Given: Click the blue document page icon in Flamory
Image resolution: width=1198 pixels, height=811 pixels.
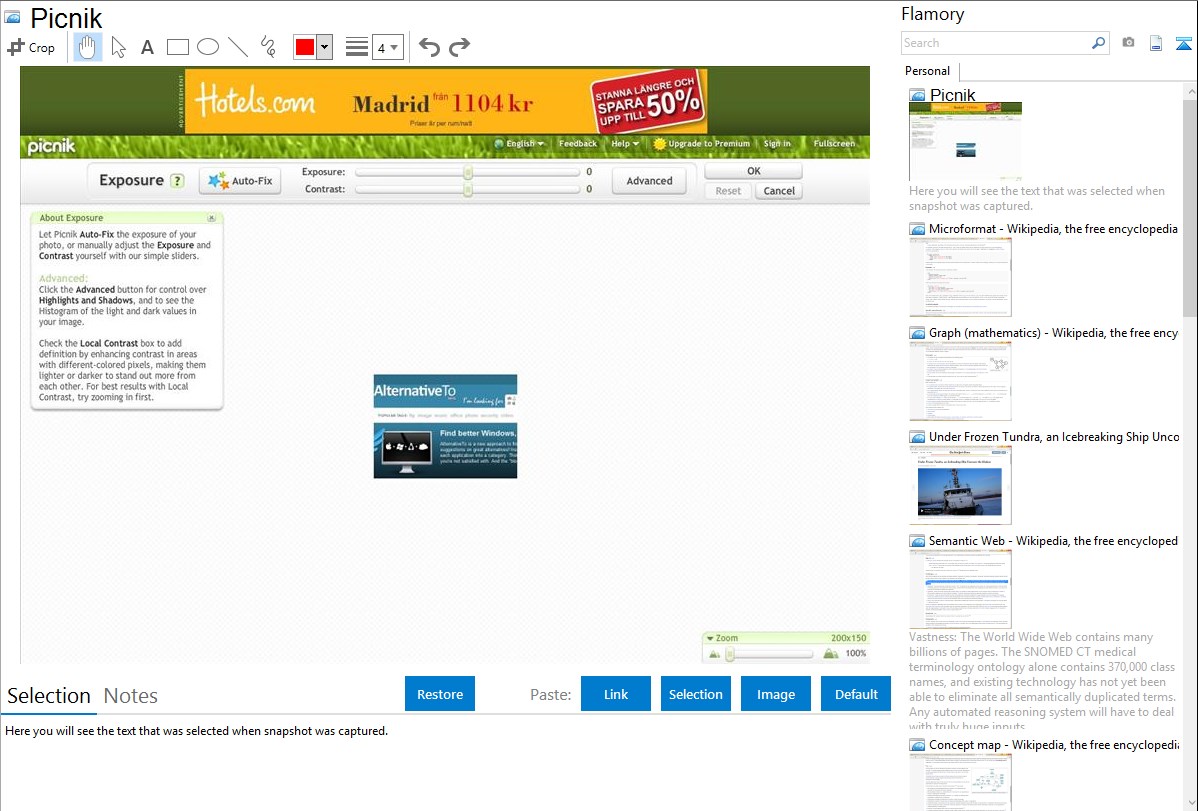Looking at the screenshot, I should pos(1156,43).
